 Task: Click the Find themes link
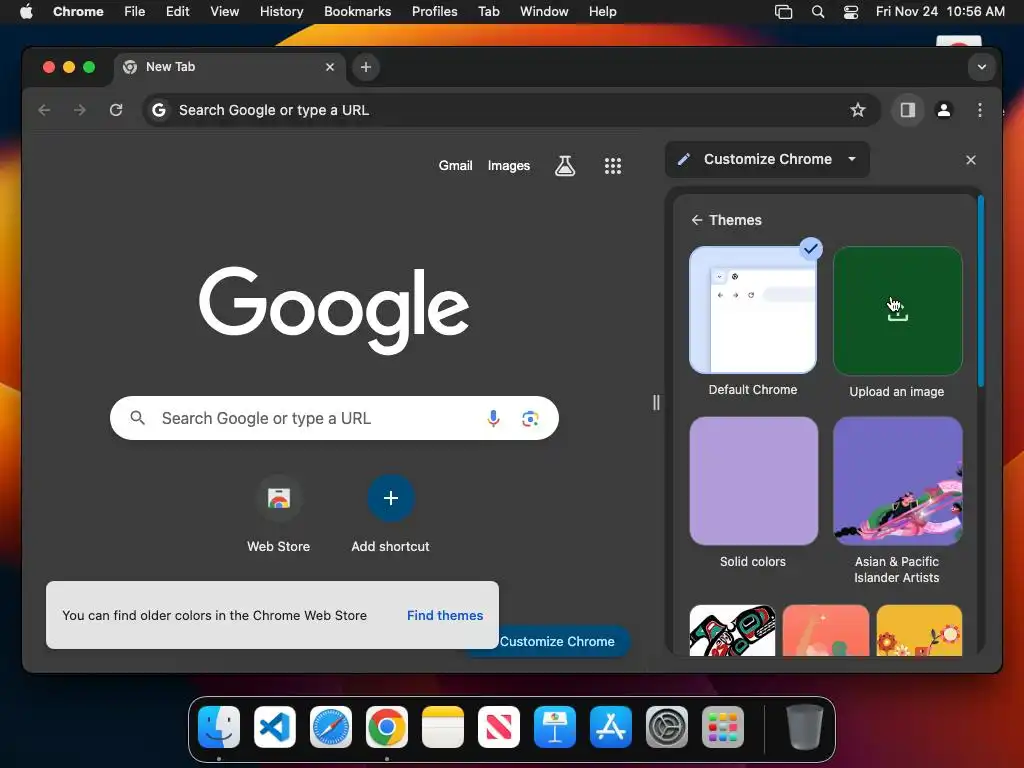click(445, 615)
